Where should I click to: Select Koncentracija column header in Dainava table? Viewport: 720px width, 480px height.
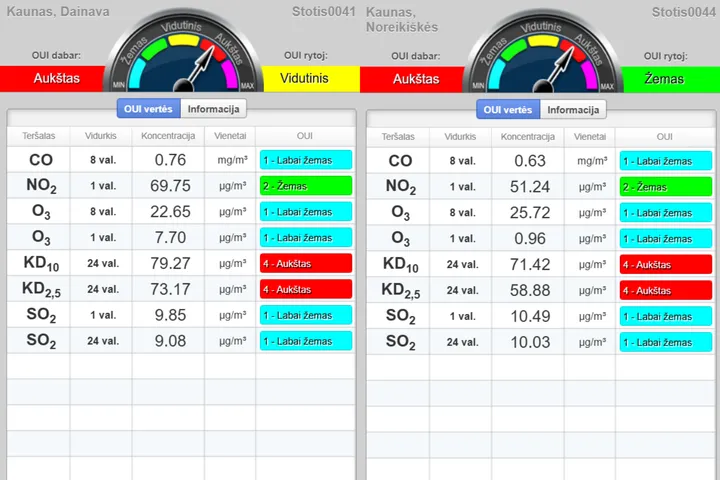point(168,136)
